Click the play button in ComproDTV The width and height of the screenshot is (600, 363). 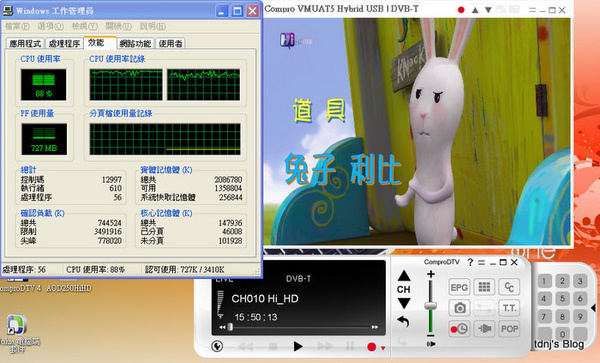point(298,347)
